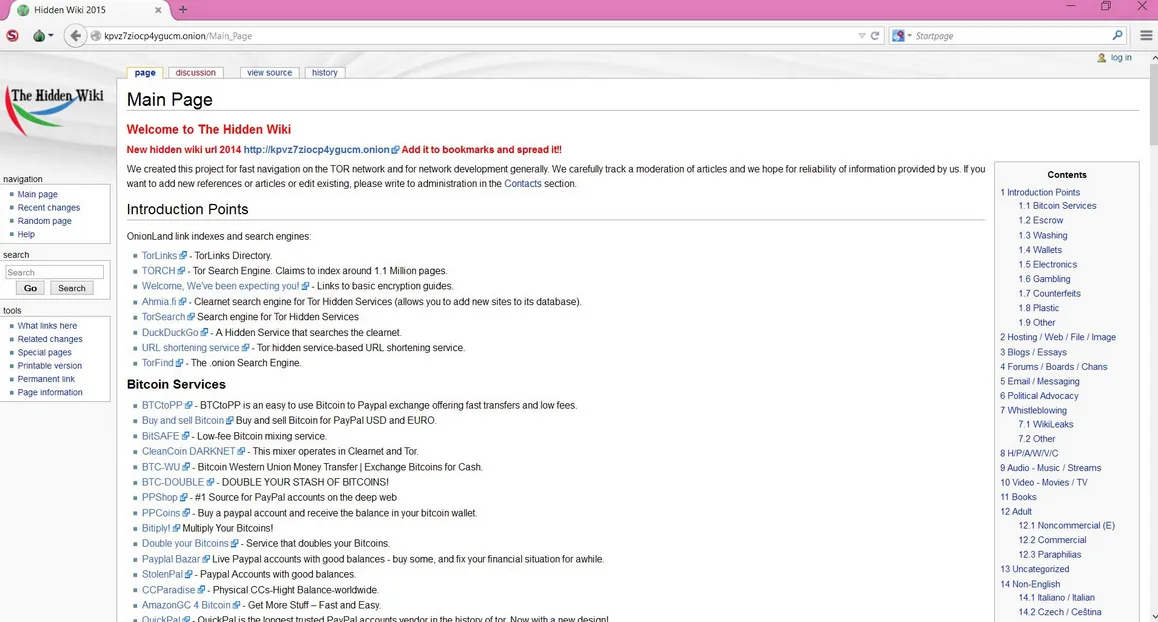Jump to 14 Non-English in Contents
The image size is (1158, 622).
(1029, 584)
